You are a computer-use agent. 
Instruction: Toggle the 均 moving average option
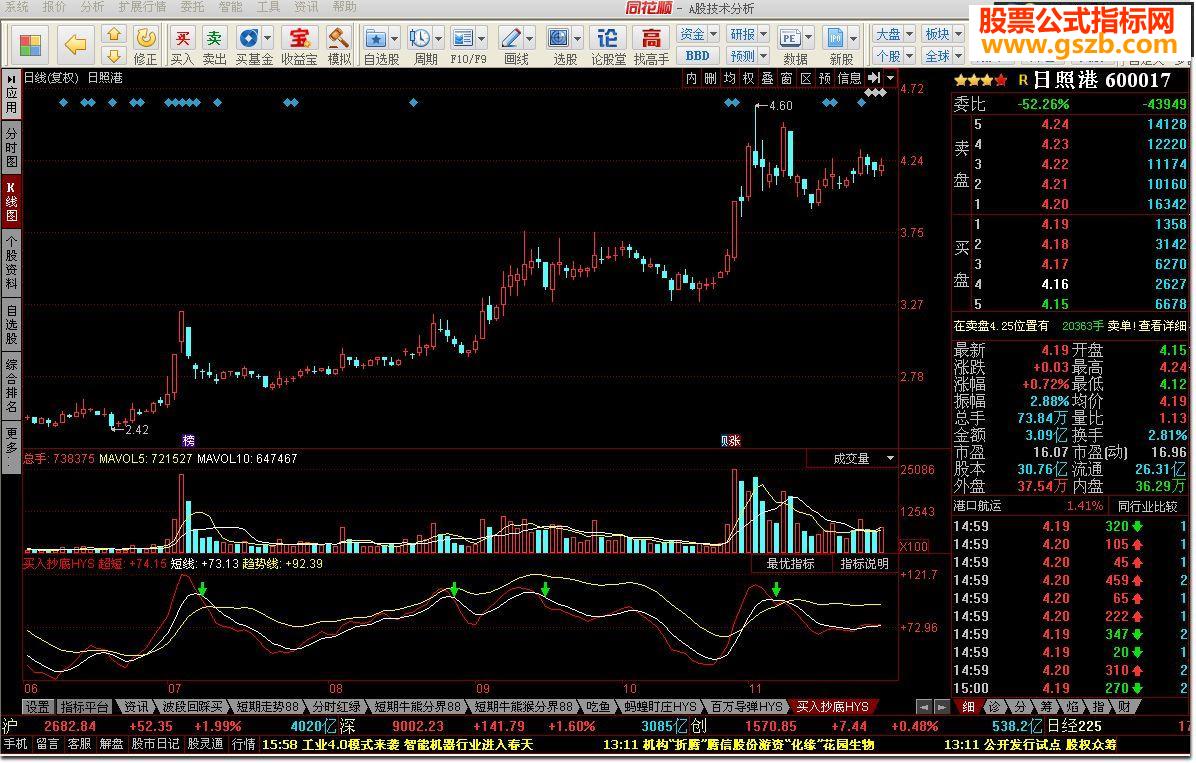tap(729, 78)
